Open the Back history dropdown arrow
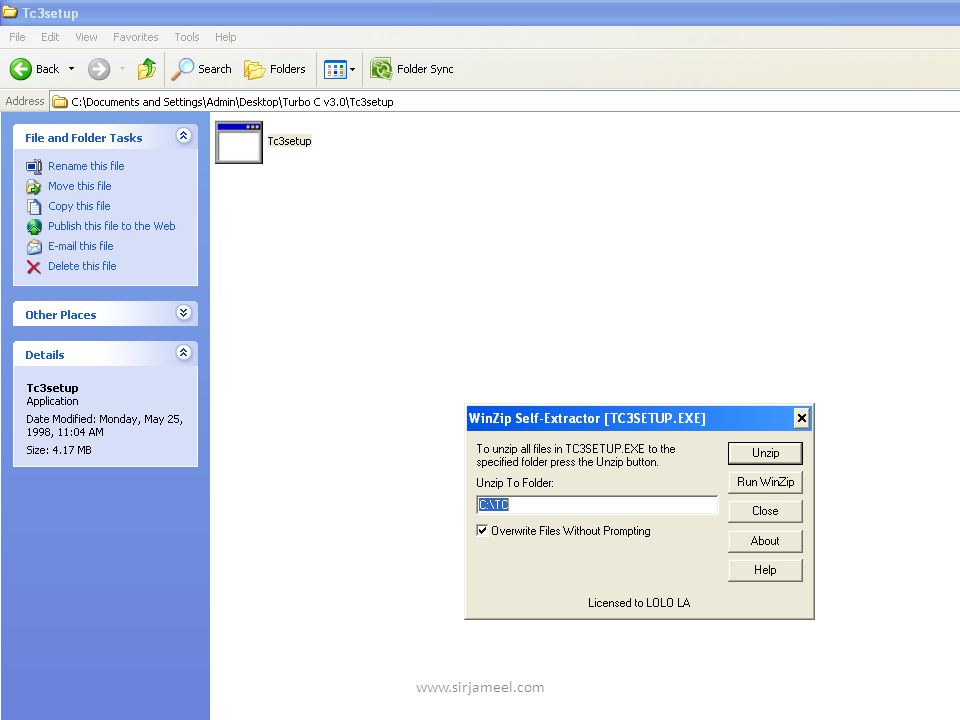The image size is (960, 720). tap(72, 69)
